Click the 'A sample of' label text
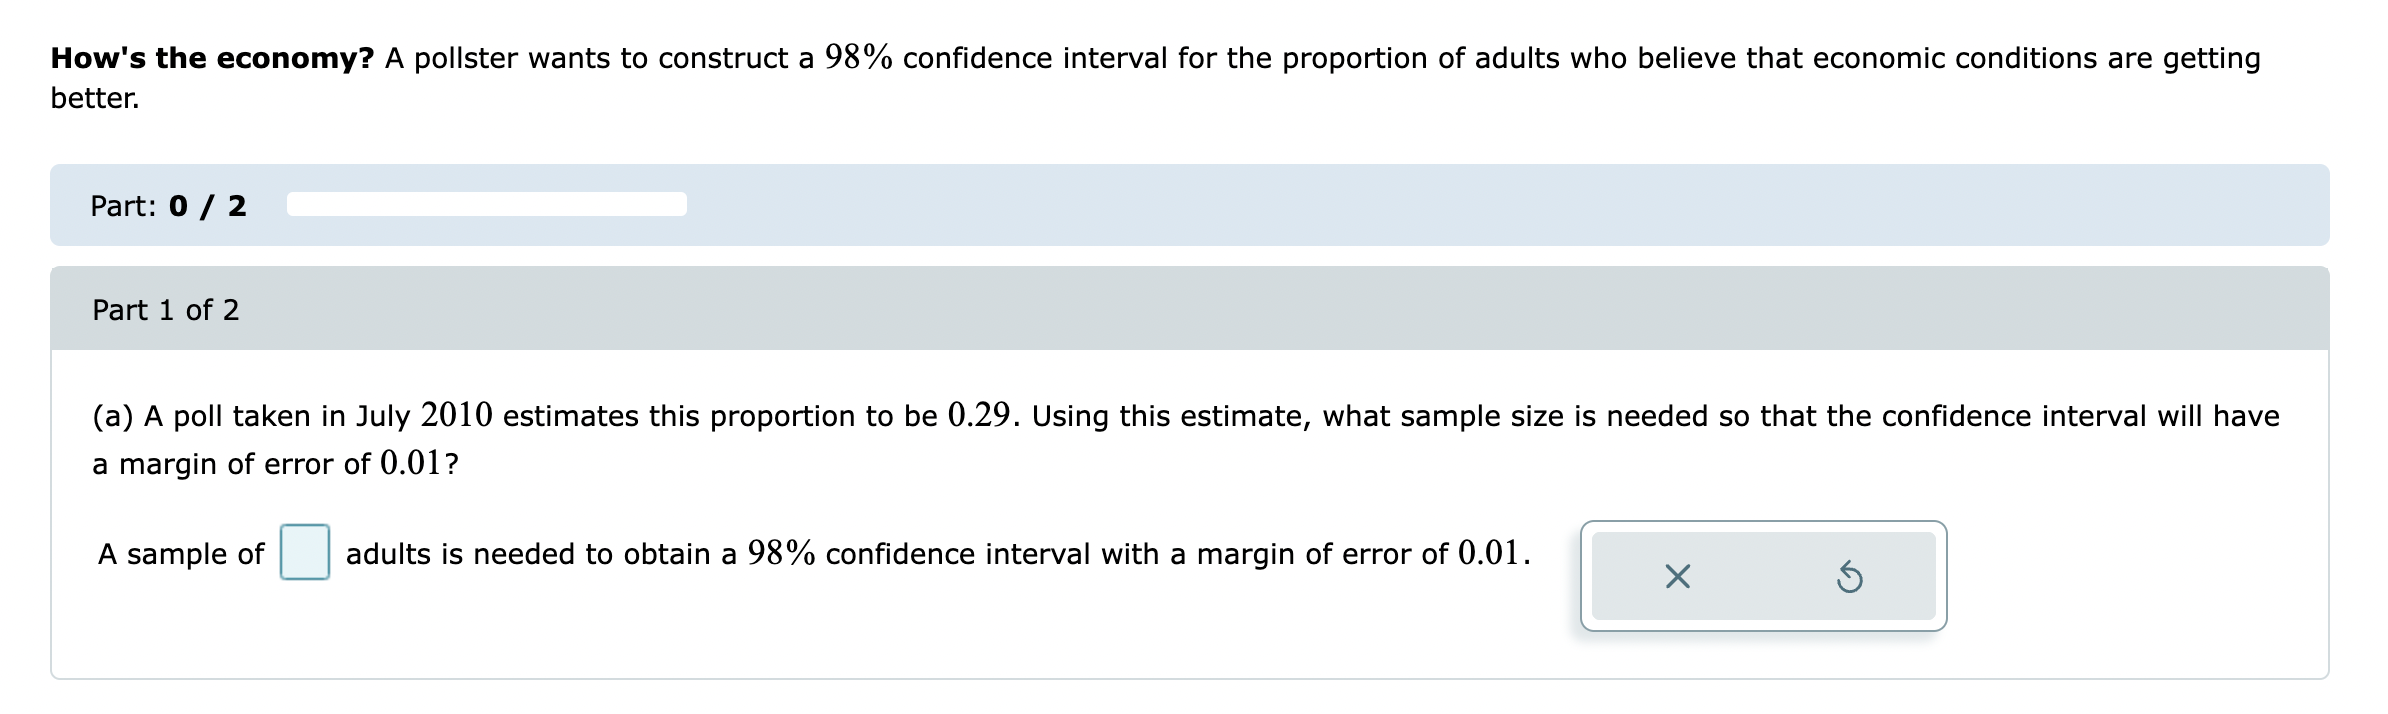This screenshot has height=714, width=2388. 181,554
